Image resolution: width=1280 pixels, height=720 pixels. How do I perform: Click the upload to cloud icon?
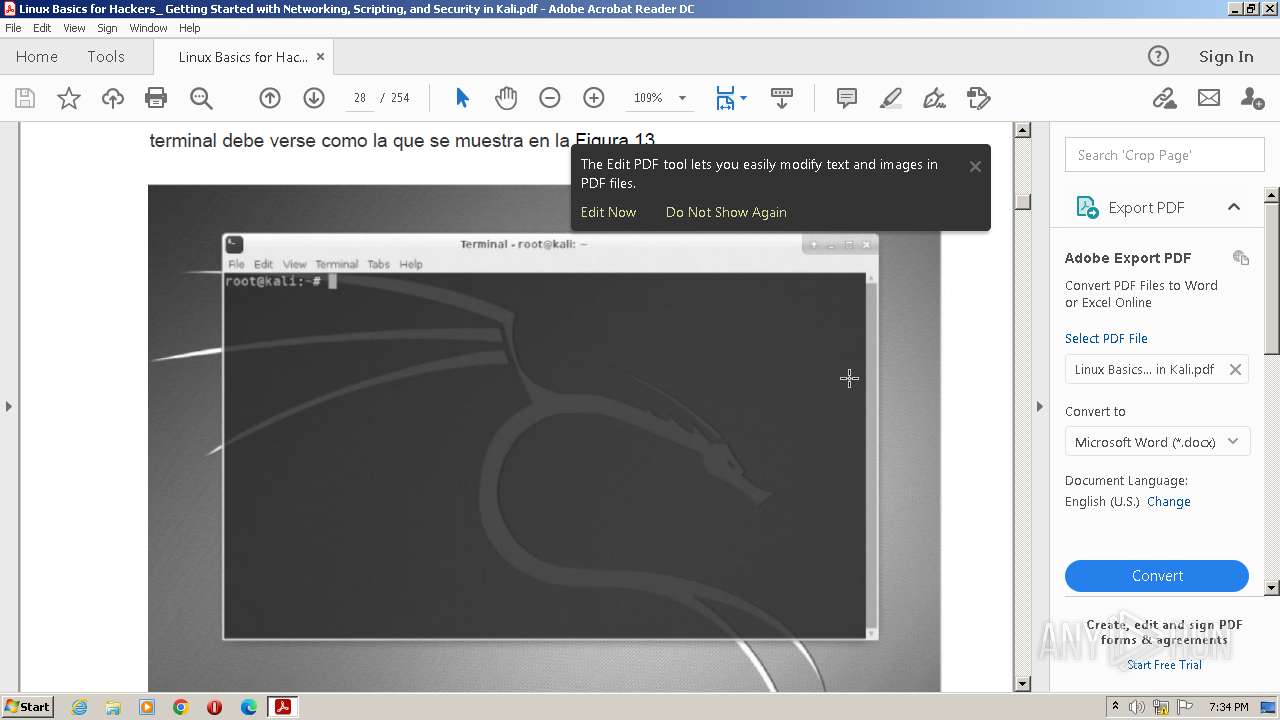(113, 98)
